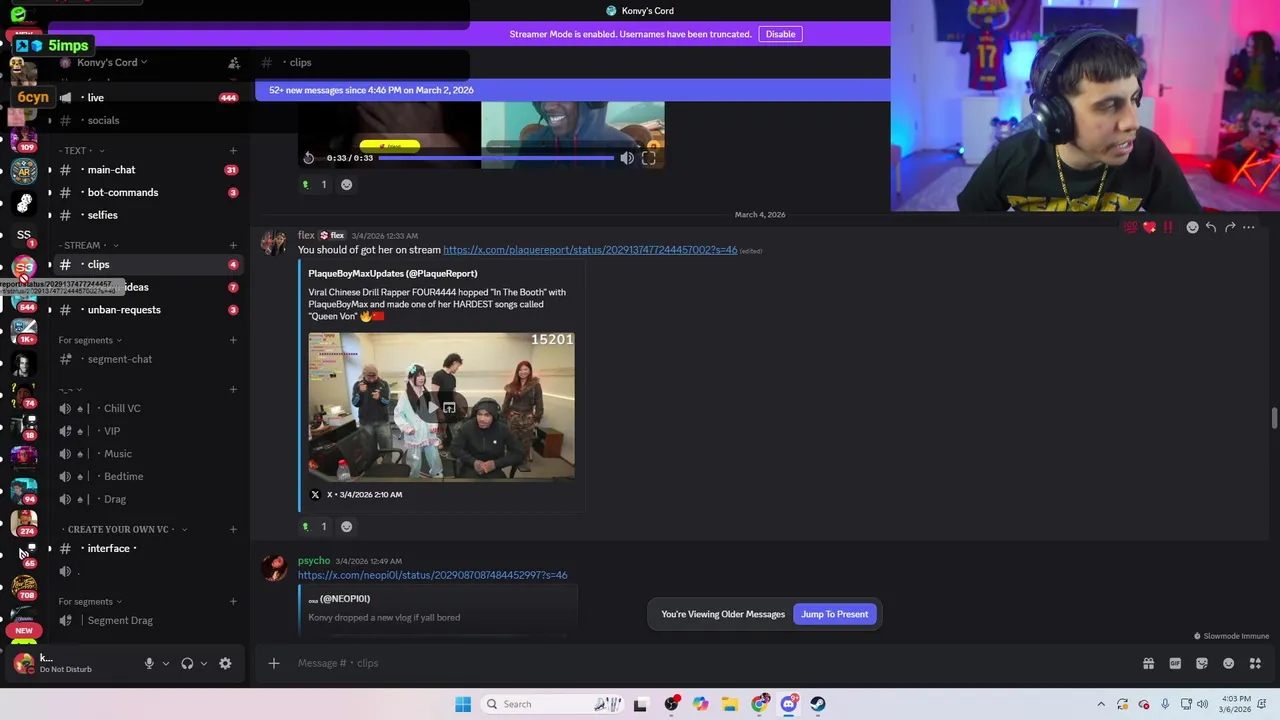Click Jump To Present button
The width and height of the screenshot is (1280, 720).
[834, 614]
